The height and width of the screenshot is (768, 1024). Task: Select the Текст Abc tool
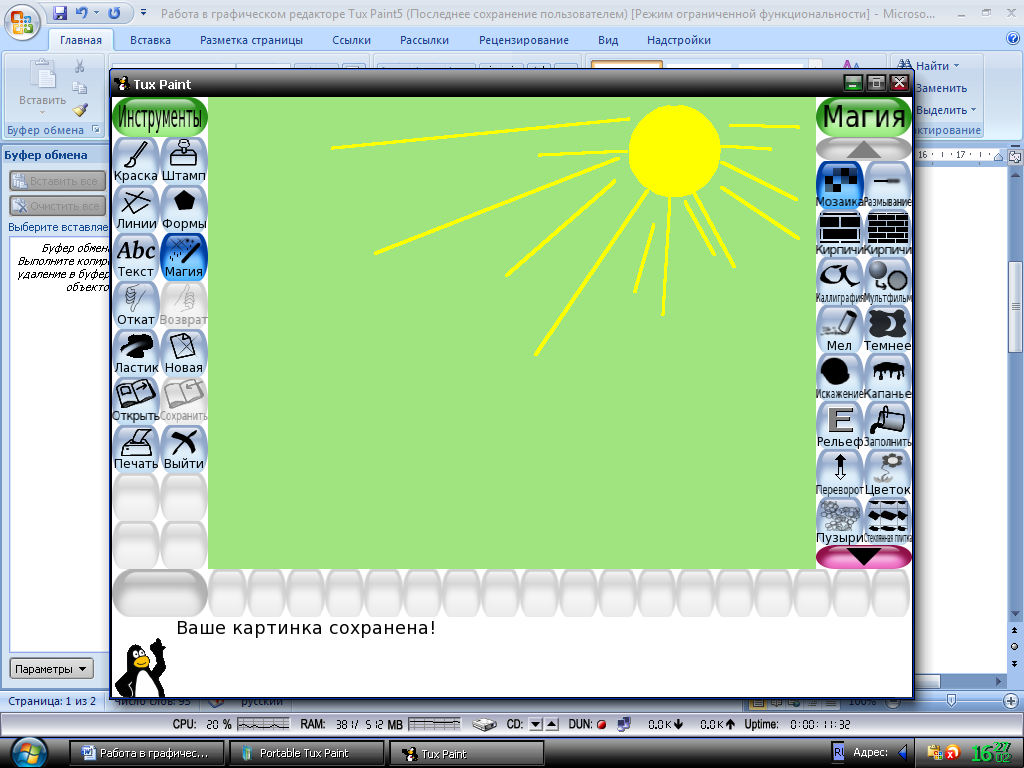(x=136, y=257)
